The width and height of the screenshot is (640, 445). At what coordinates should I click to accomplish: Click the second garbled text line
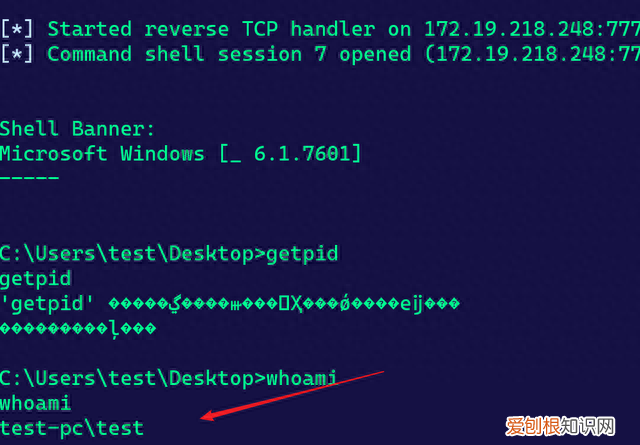tap(78, 329)
